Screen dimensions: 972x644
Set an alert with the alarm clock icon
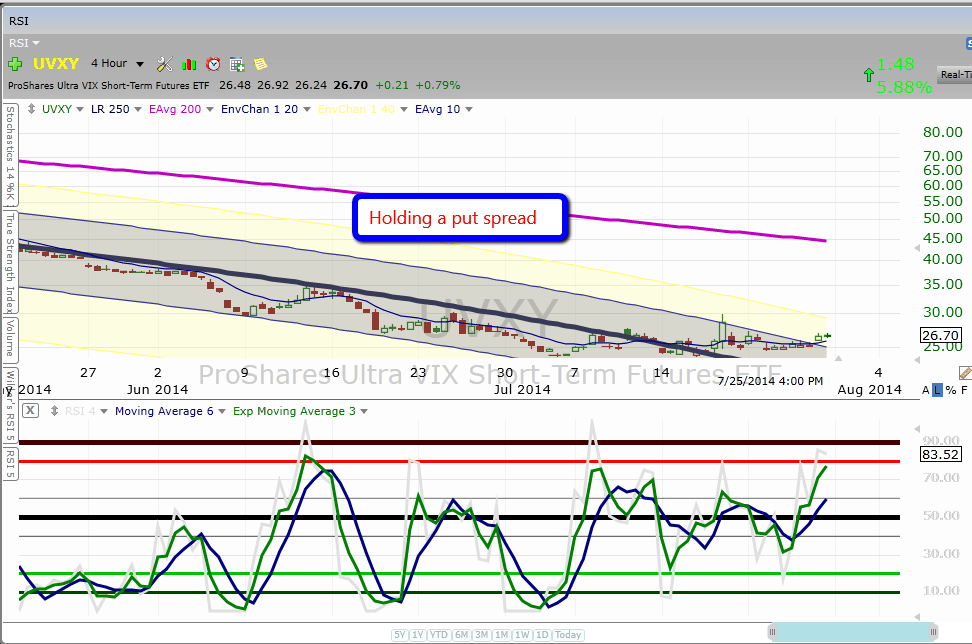click(x=212, y=64)
